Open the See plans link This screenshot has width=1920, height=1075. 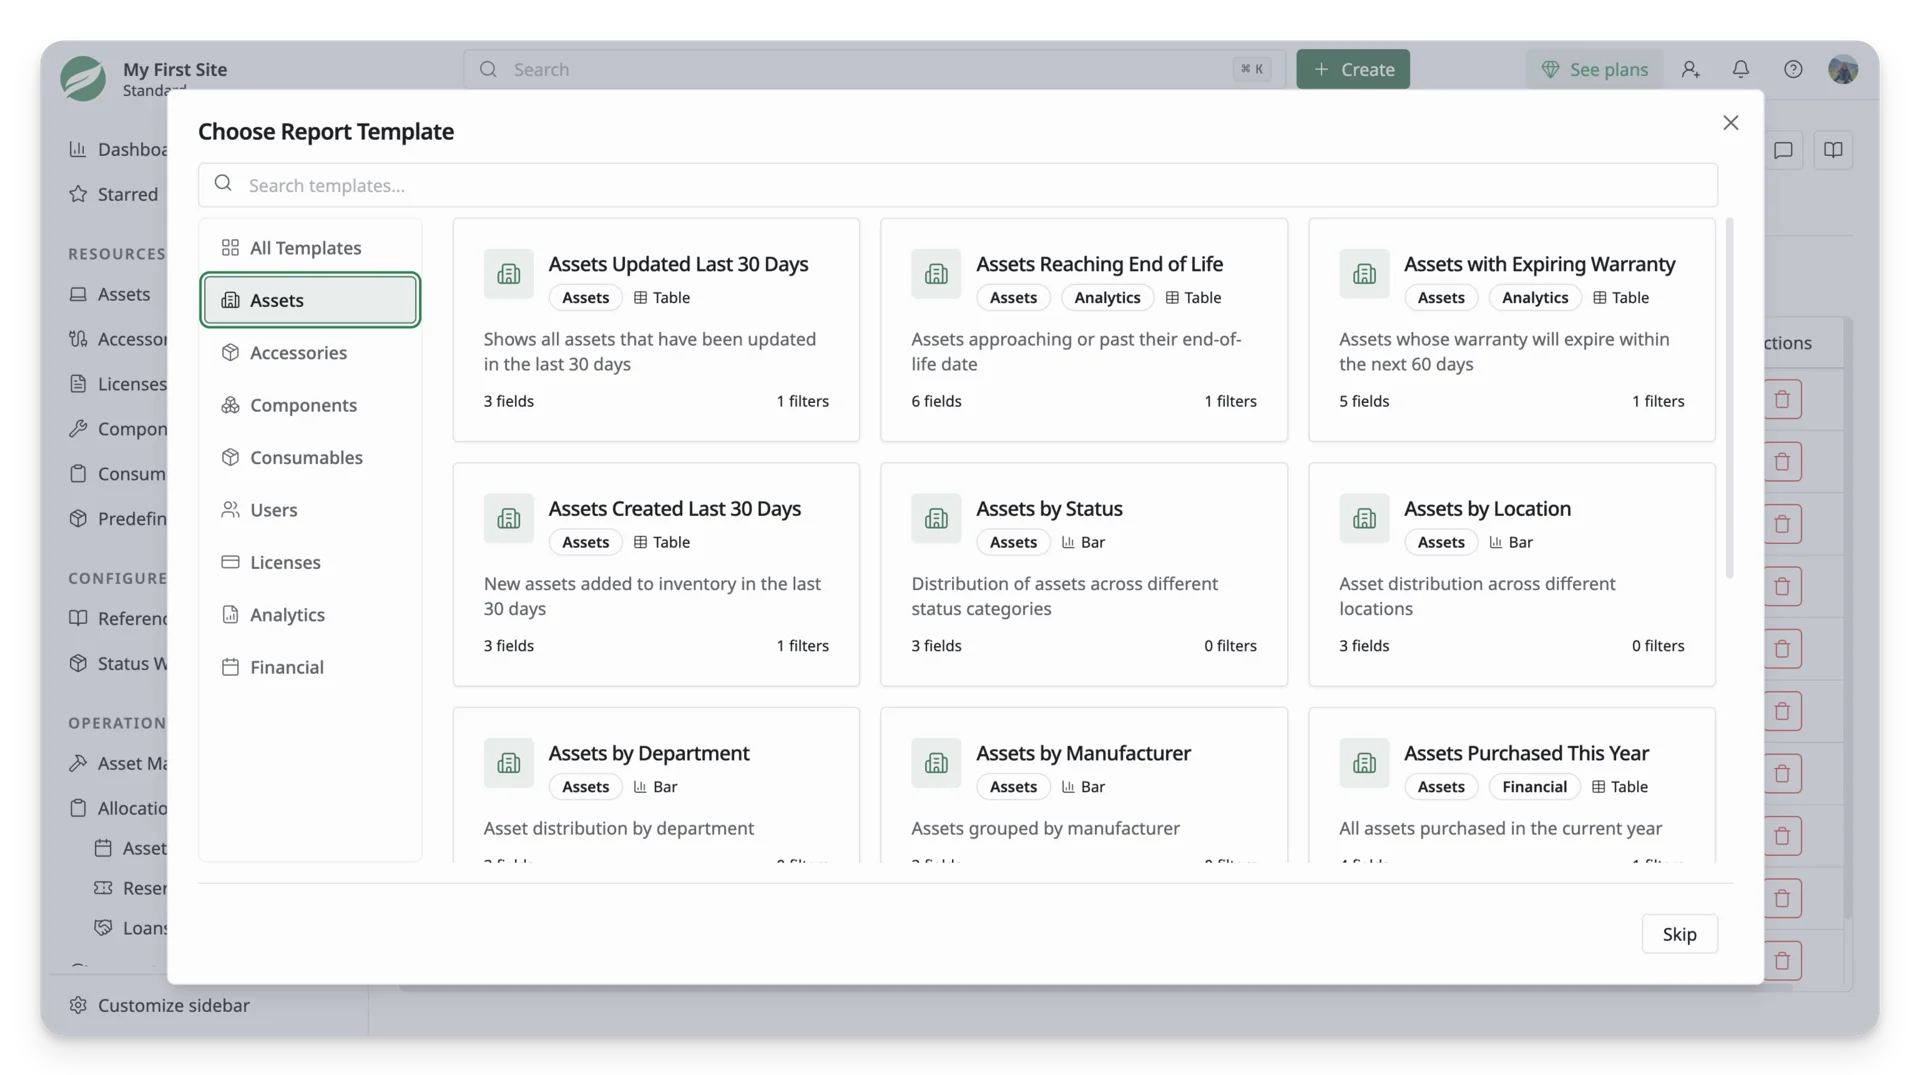[1594, 69]
